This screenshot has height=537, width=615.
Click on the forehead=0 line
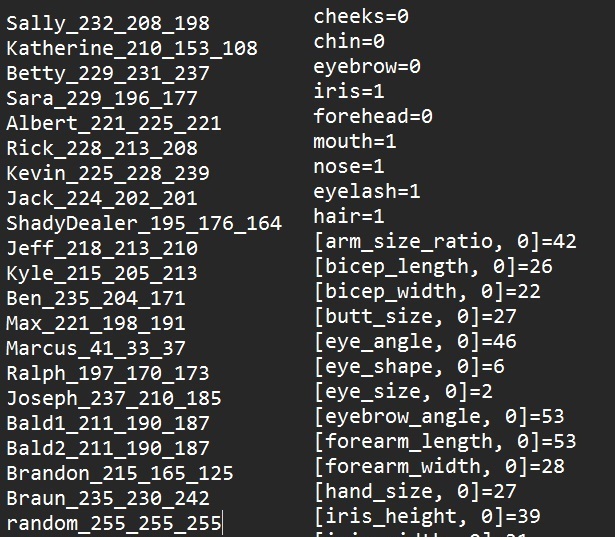click(x=373, y=117)
